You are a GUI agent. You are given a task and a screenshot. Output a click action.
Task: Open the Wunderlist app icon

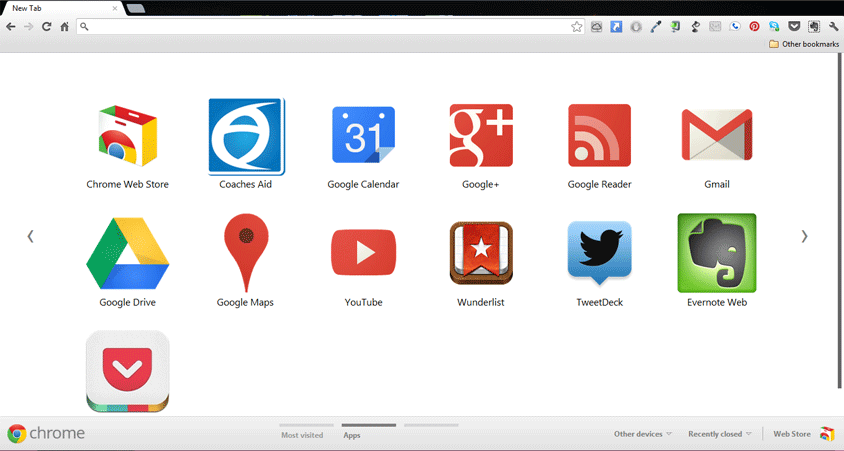(481, 253)
